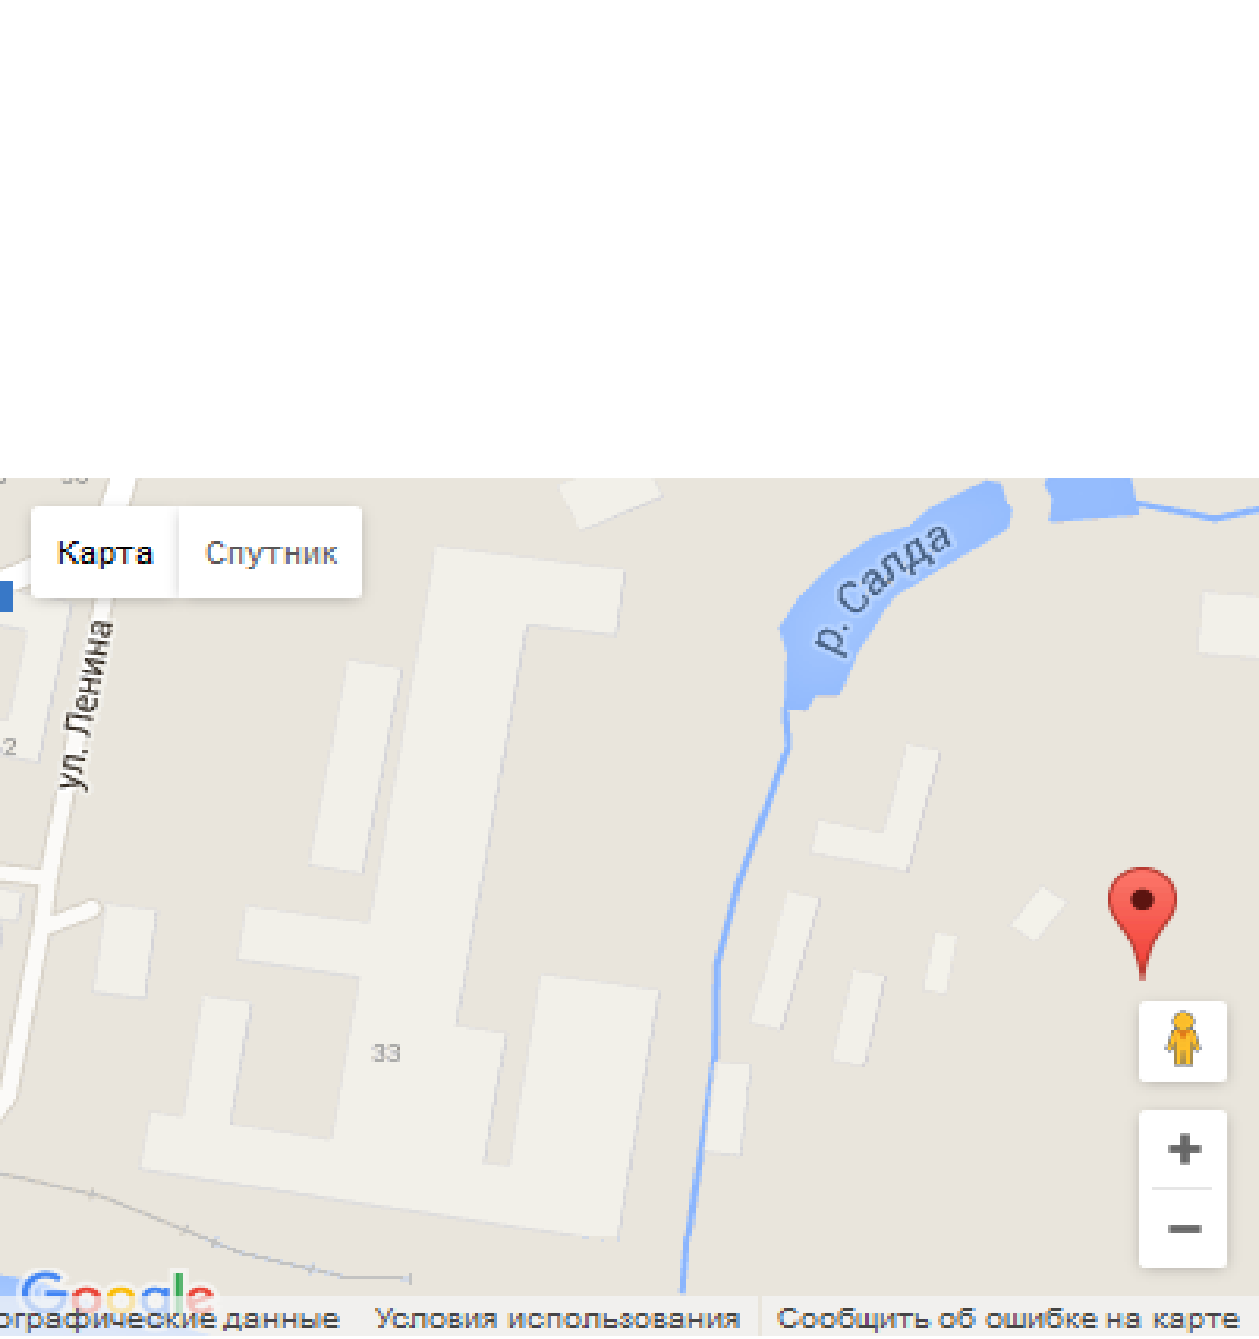Viewport: 1259px width, 1339px height.
Task: Click the blue square icon beside ул. Ленина
Action: 6,597
